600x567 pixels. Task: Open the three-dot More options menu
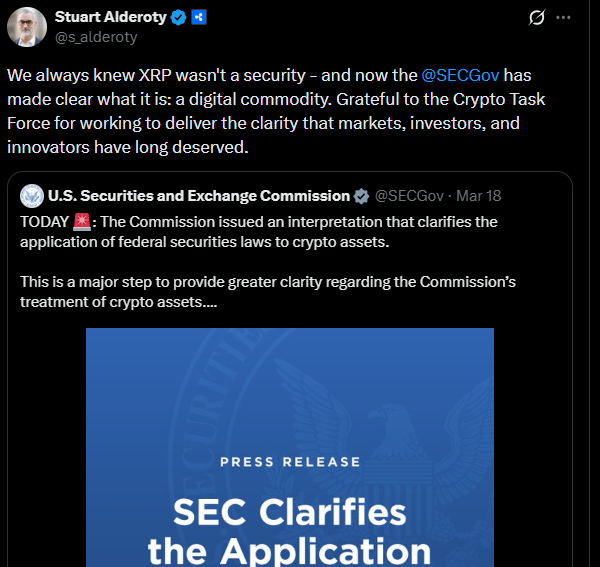click(564, 18)
